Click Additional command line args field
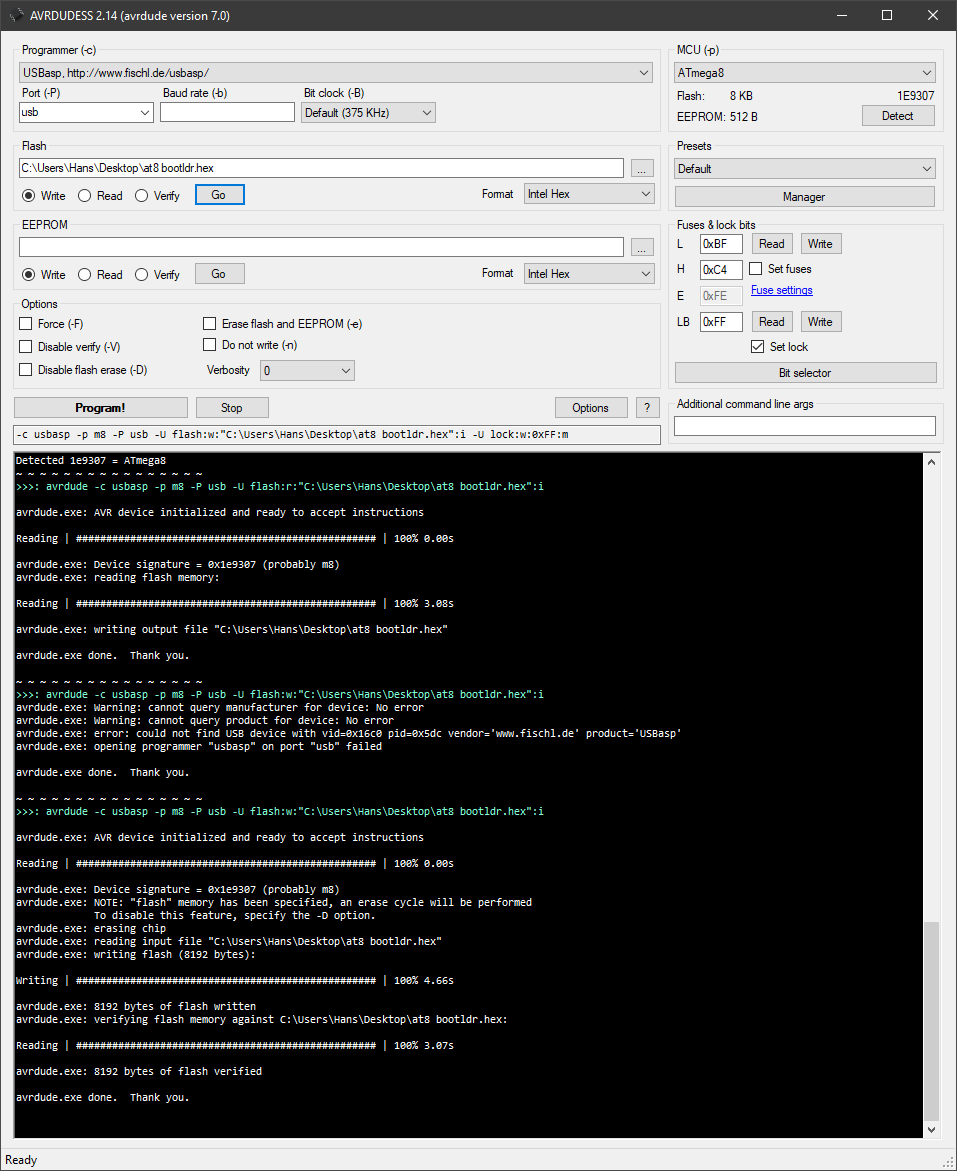 (x=805, y=426)
